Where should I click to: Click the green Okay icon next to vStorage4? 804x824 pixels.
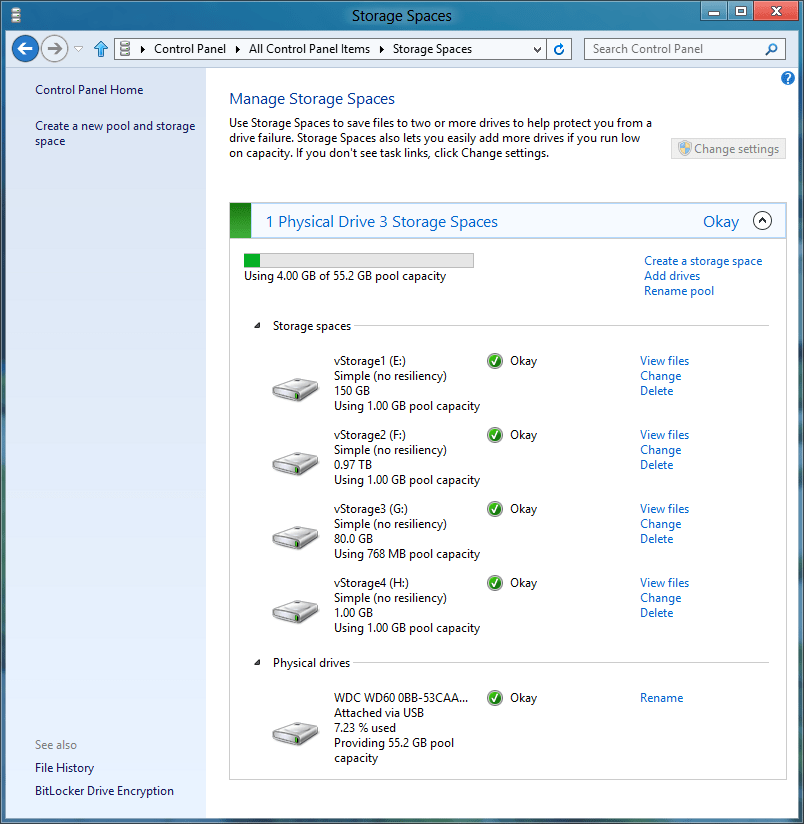tap(494, 583)
